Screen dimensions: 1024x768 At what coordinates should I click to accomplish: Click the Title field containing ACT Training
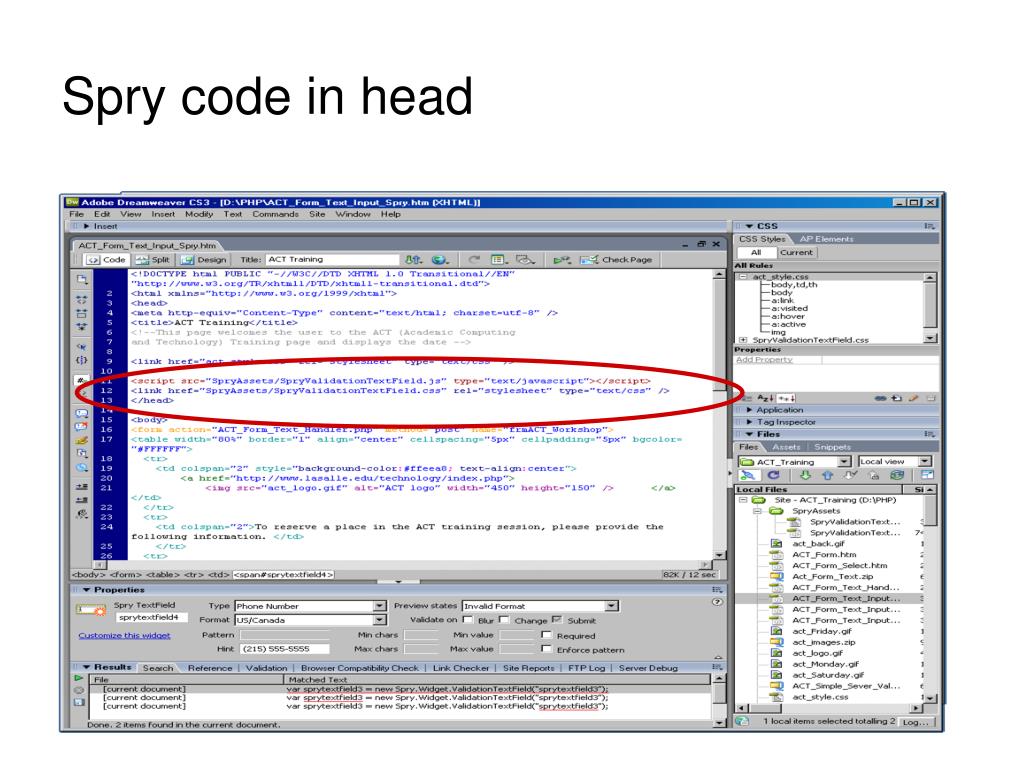[332, 259]
